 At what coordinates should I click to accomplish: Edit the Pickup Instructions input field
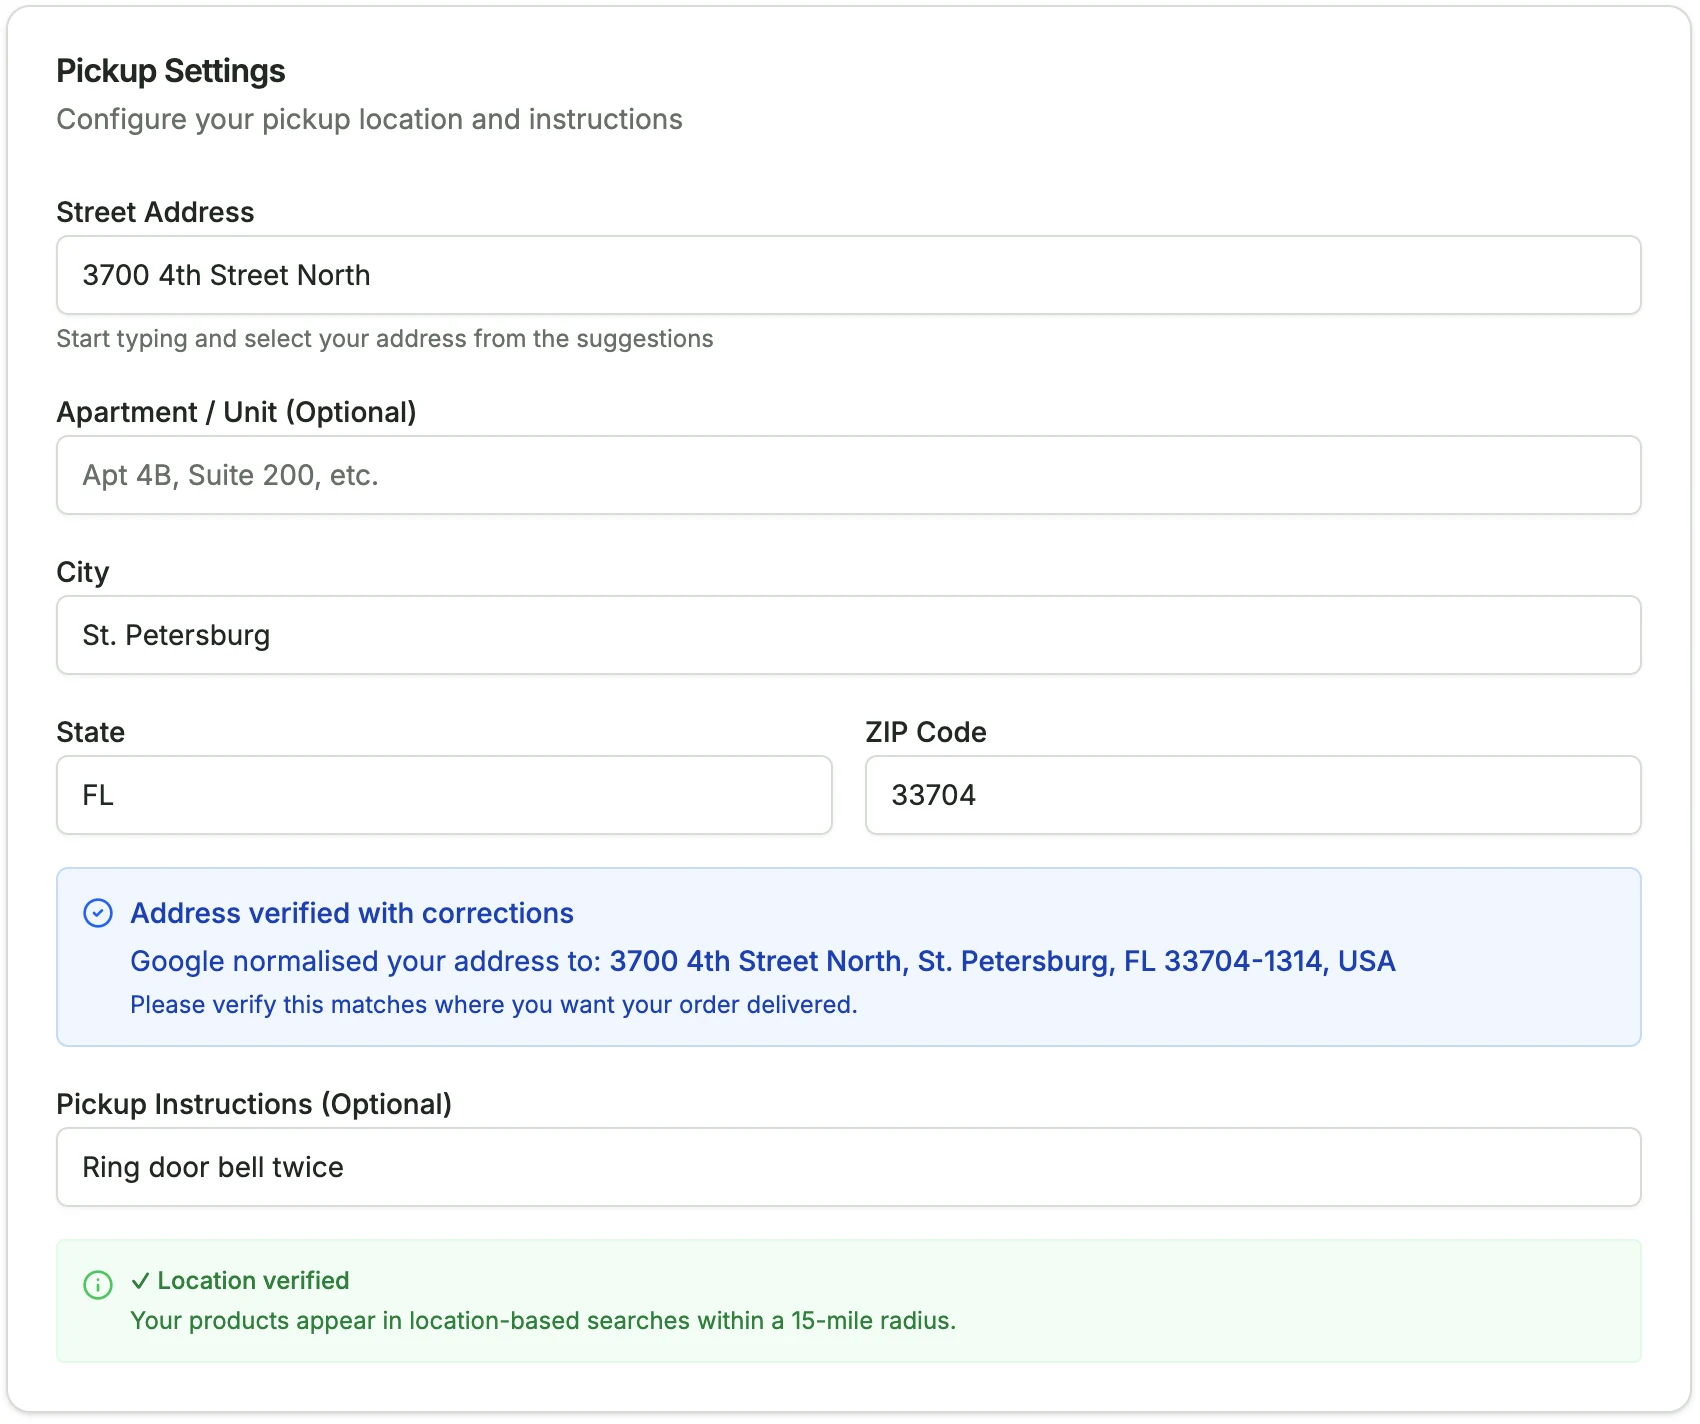[848, 1167]
